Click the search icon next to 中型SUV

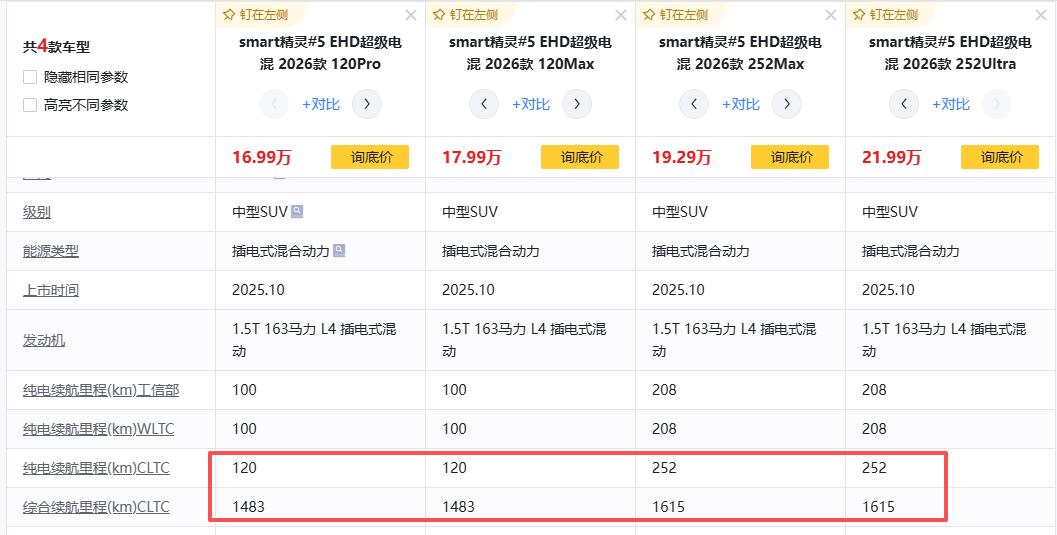click(297, 212)
